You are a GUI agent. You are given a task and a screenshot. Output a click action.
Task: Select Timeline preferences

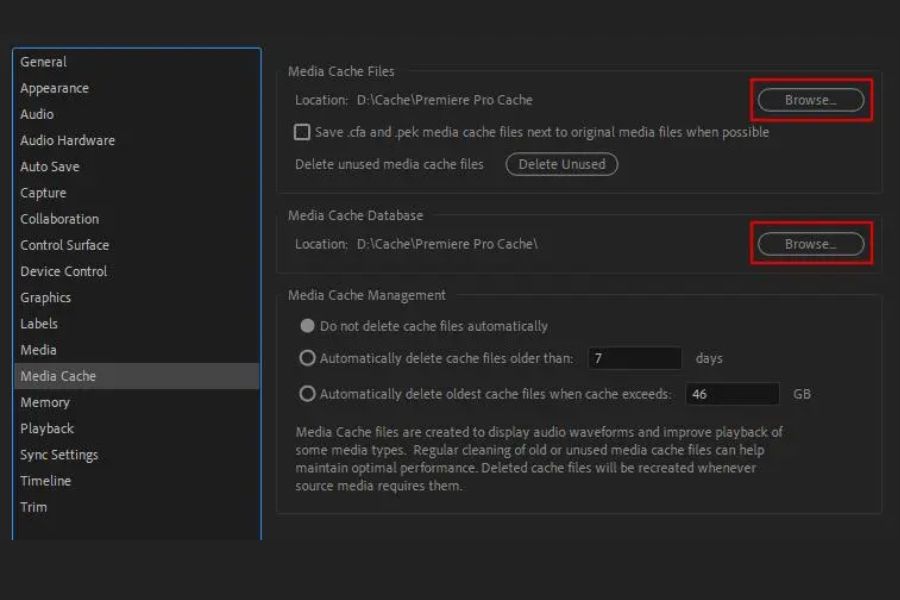(x=45, y=480)
